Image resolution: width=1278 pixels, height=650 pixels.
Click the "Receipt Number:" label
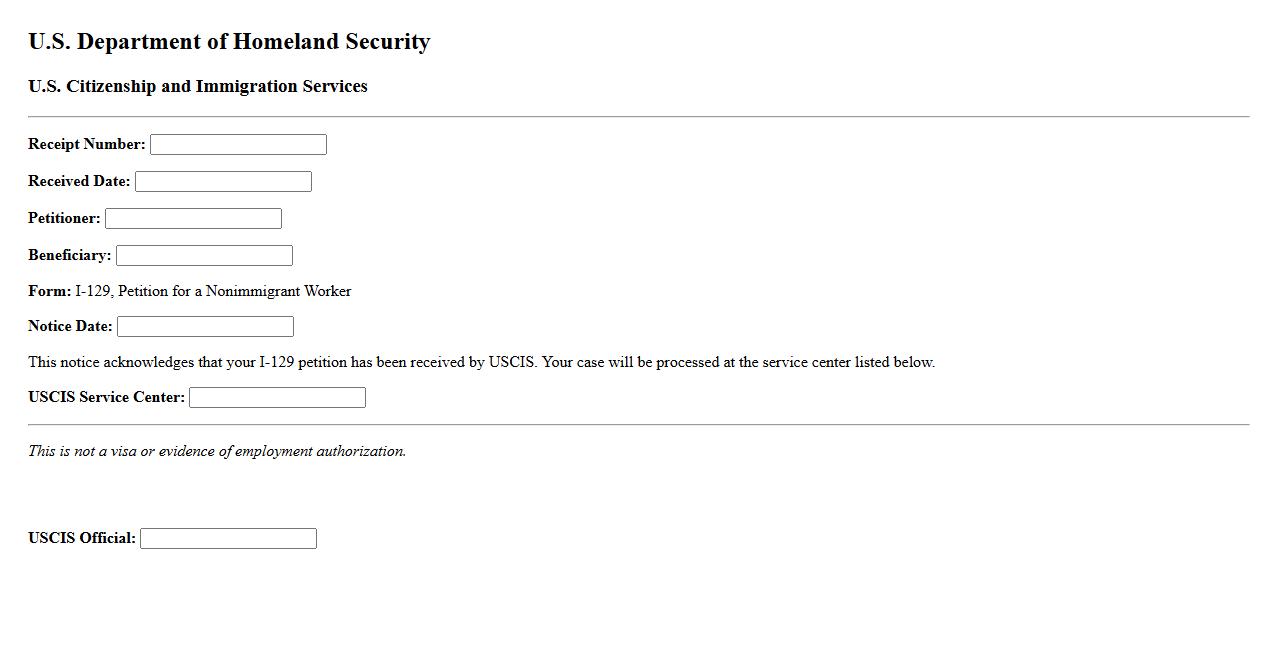point(87,145)
